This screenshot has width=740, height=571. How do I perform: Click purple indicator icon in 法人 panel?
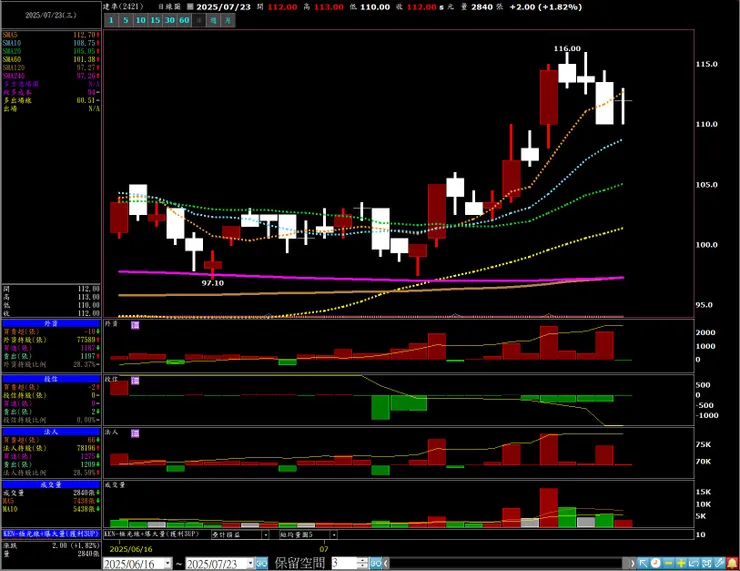pyautogui.click(x=135, y=433)
